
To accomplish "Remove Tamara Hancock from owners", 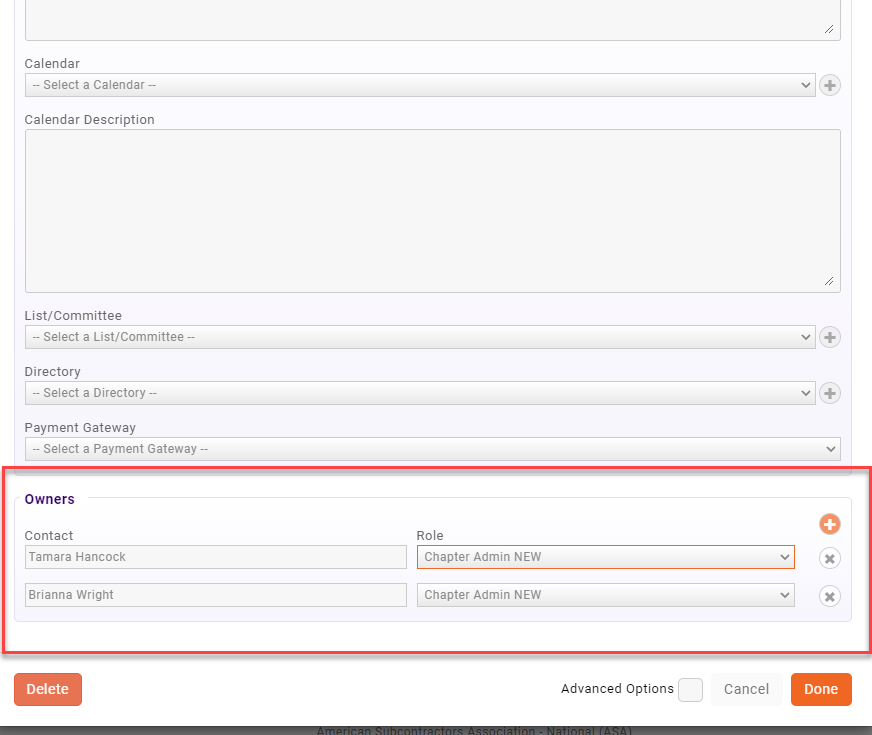I will (x=829, y=558).
